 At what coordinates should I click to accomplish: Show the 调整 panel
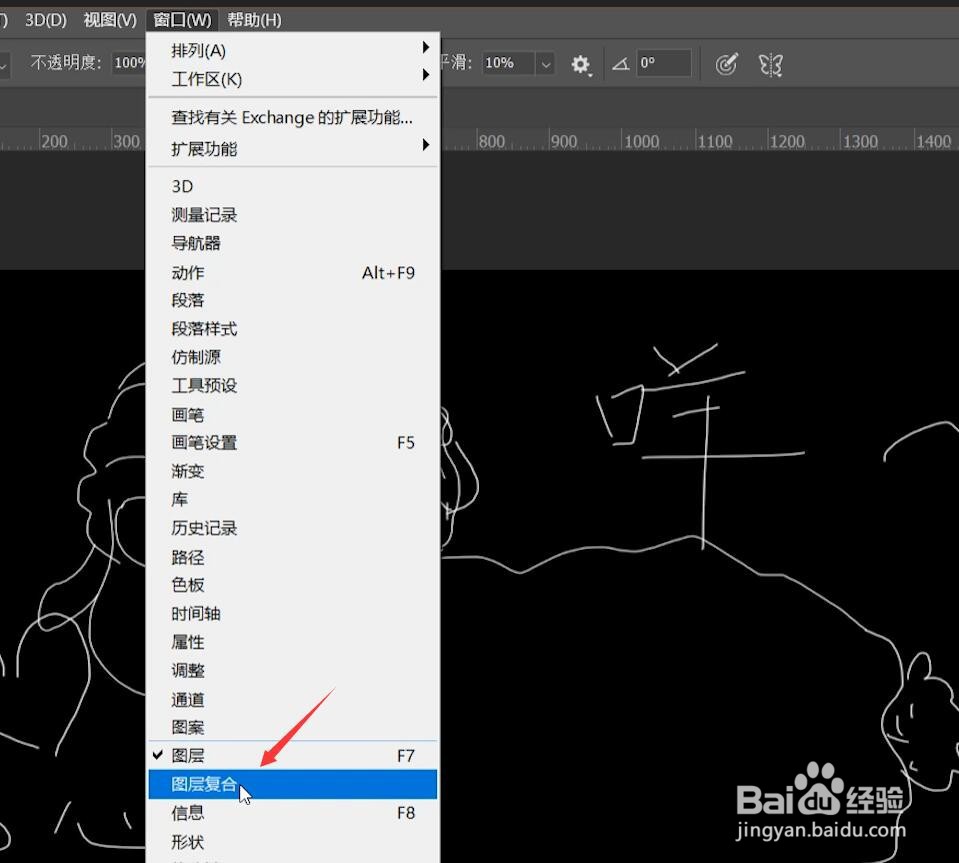293,670
